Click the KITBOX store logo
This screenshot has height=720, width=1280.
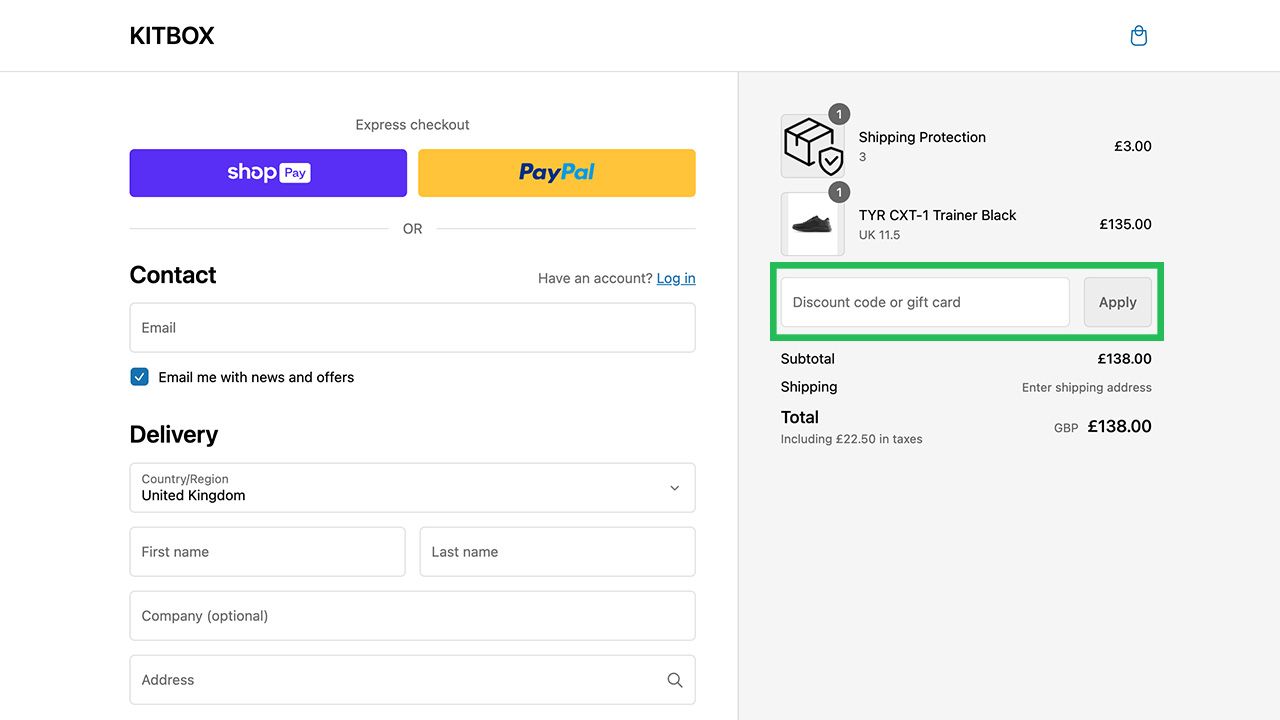point(172,36)
